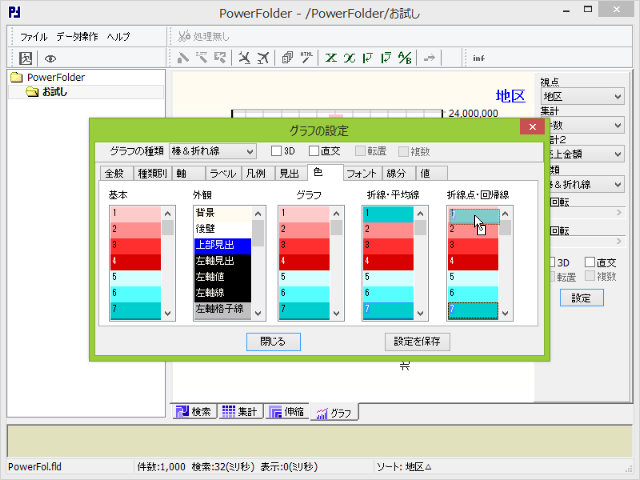Click the グラフ chart tab icon

click(322, 413)
